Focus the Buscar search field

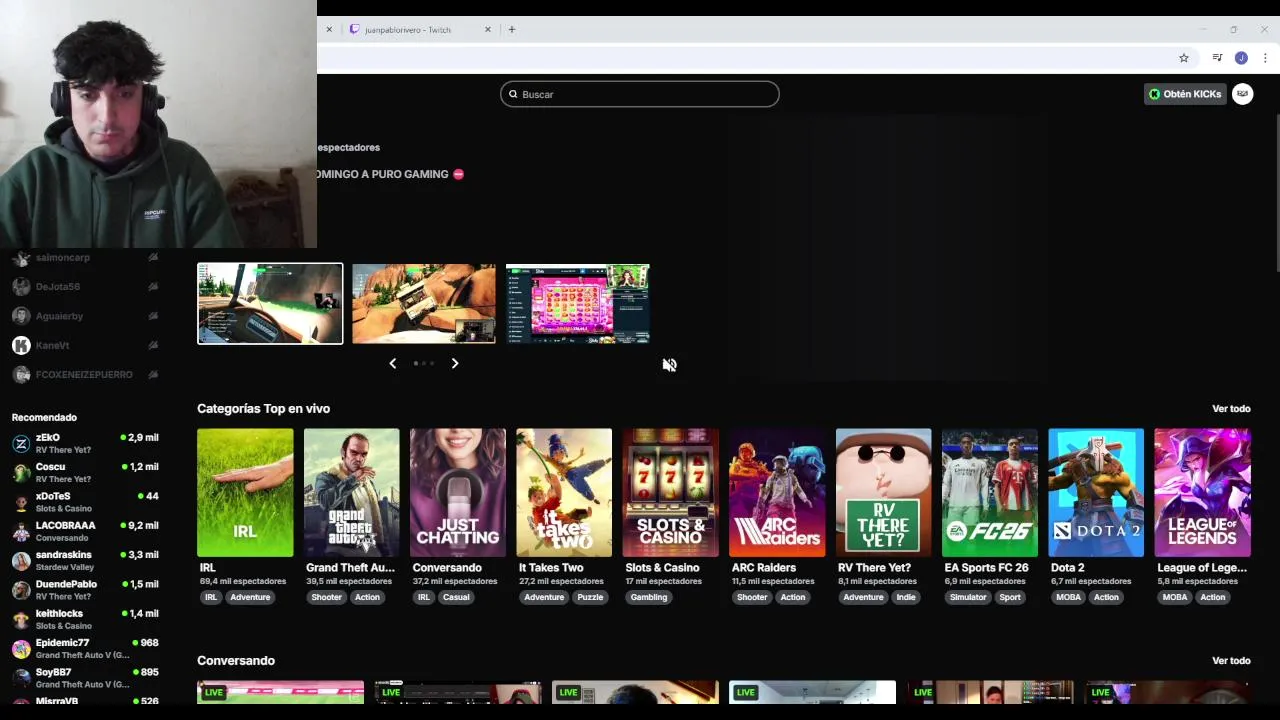(640, 94)
